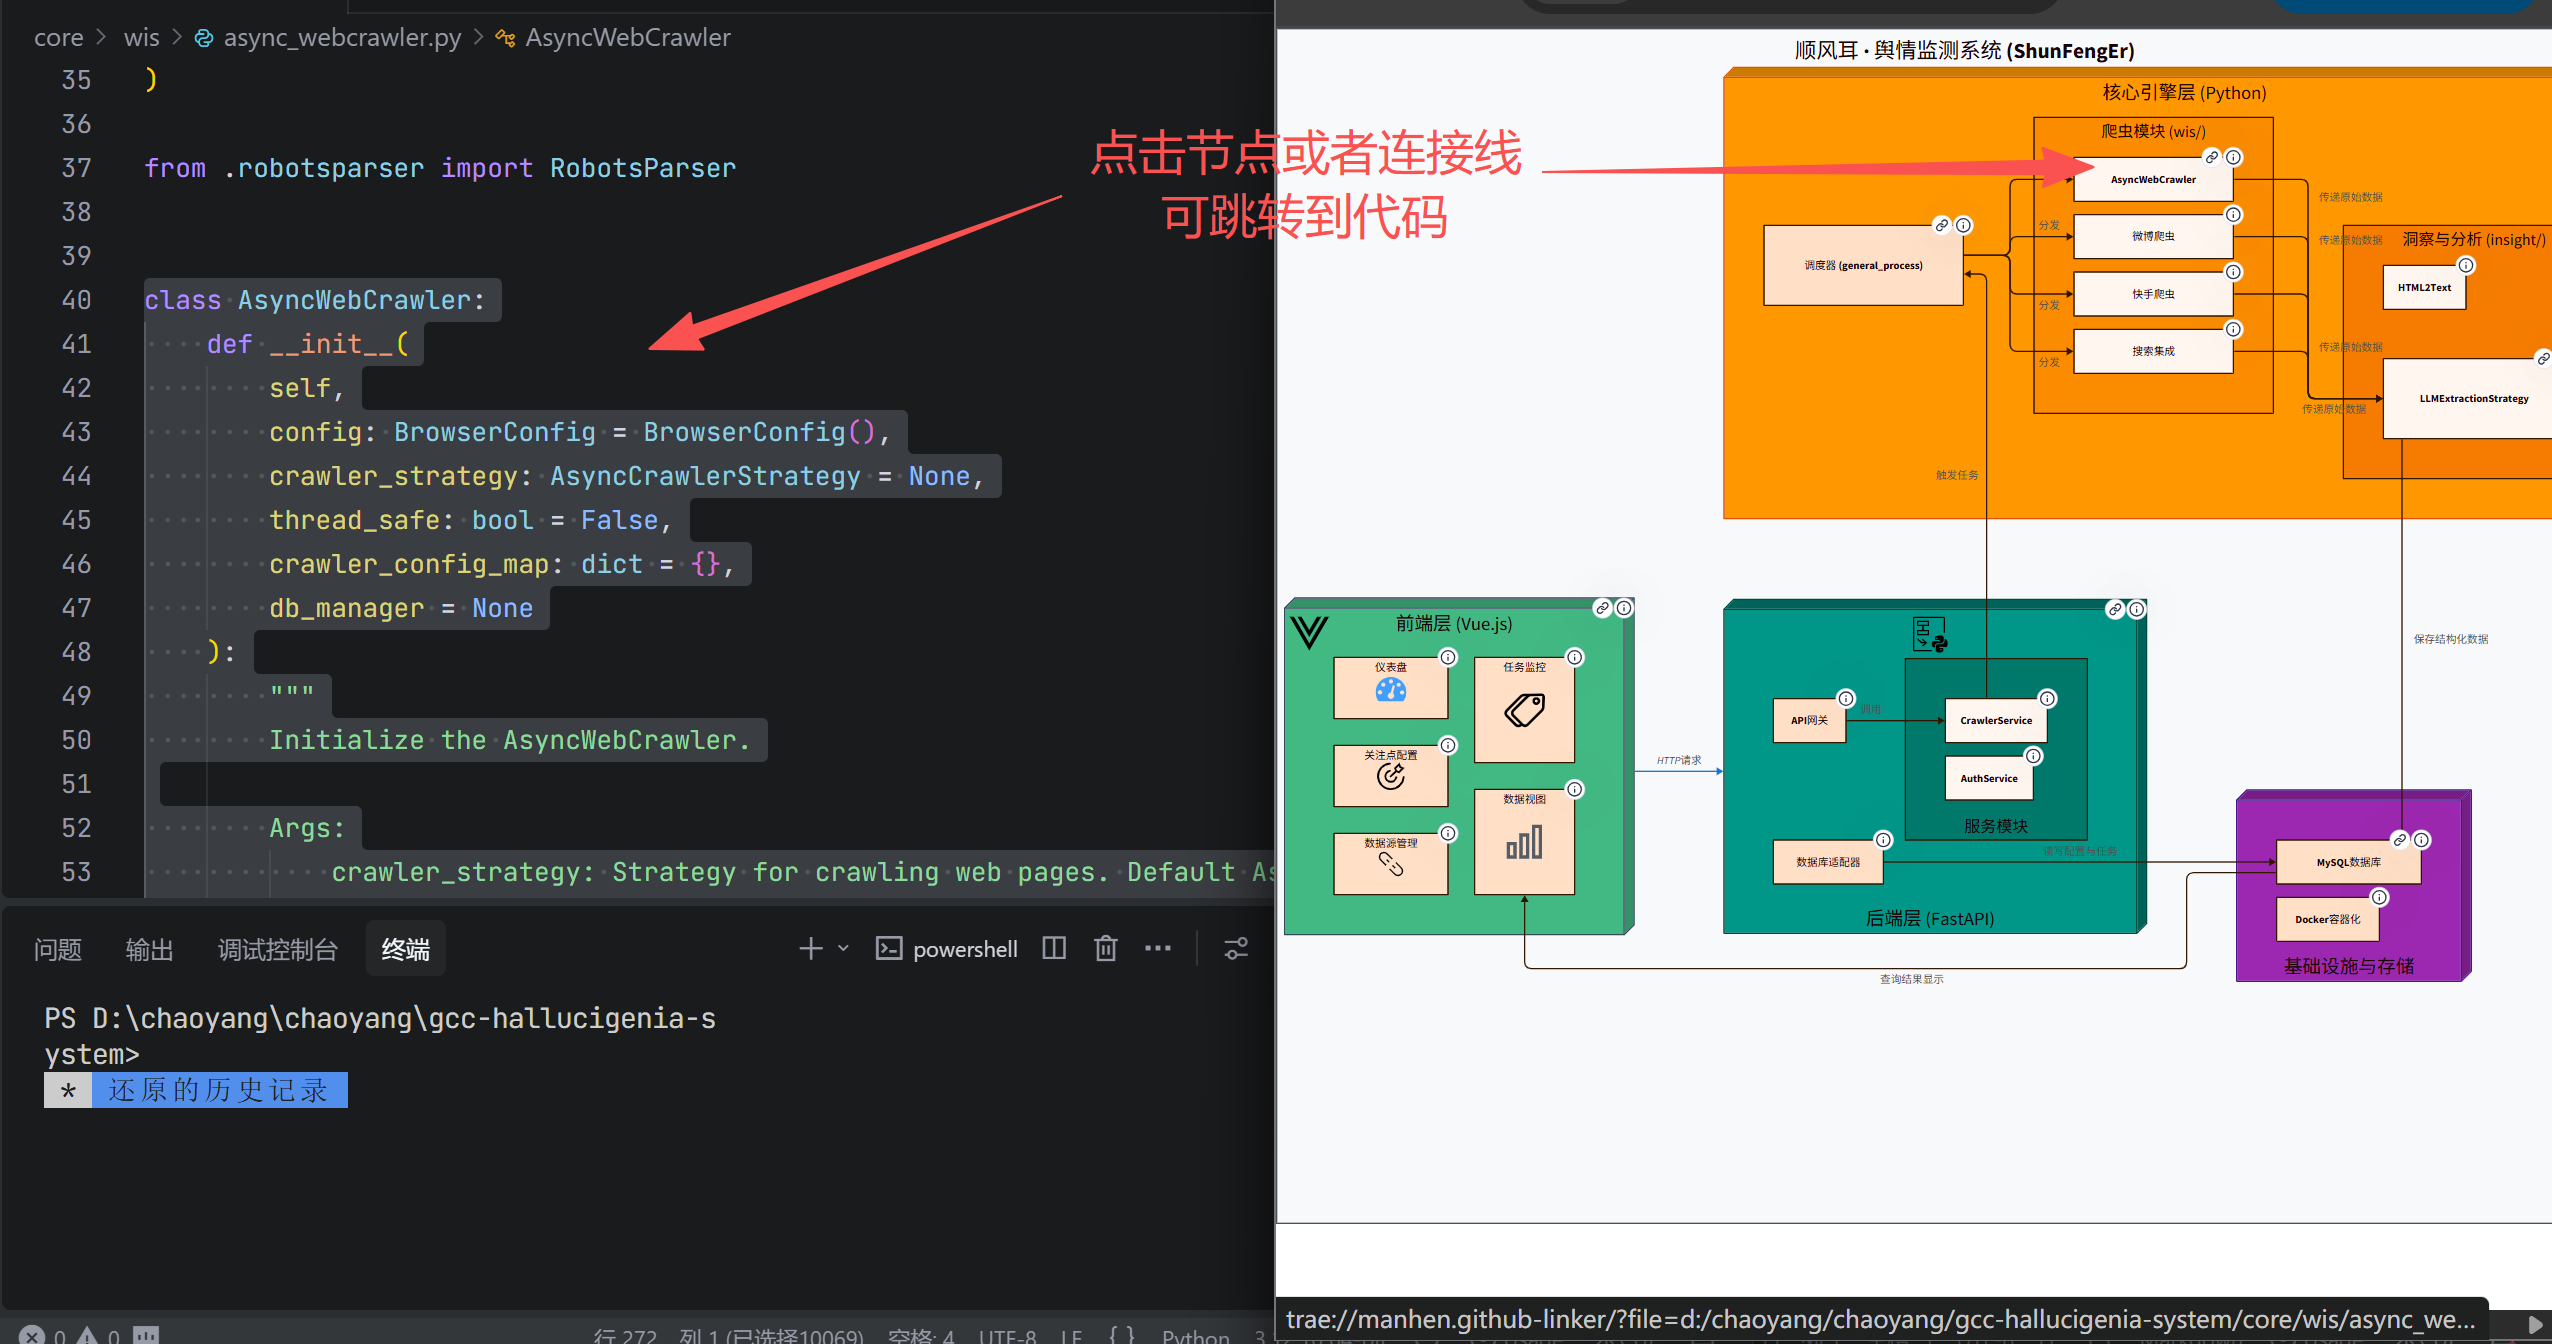Open terminal more actions ellipsis
The image size is (2552, 1344).
1158,948
